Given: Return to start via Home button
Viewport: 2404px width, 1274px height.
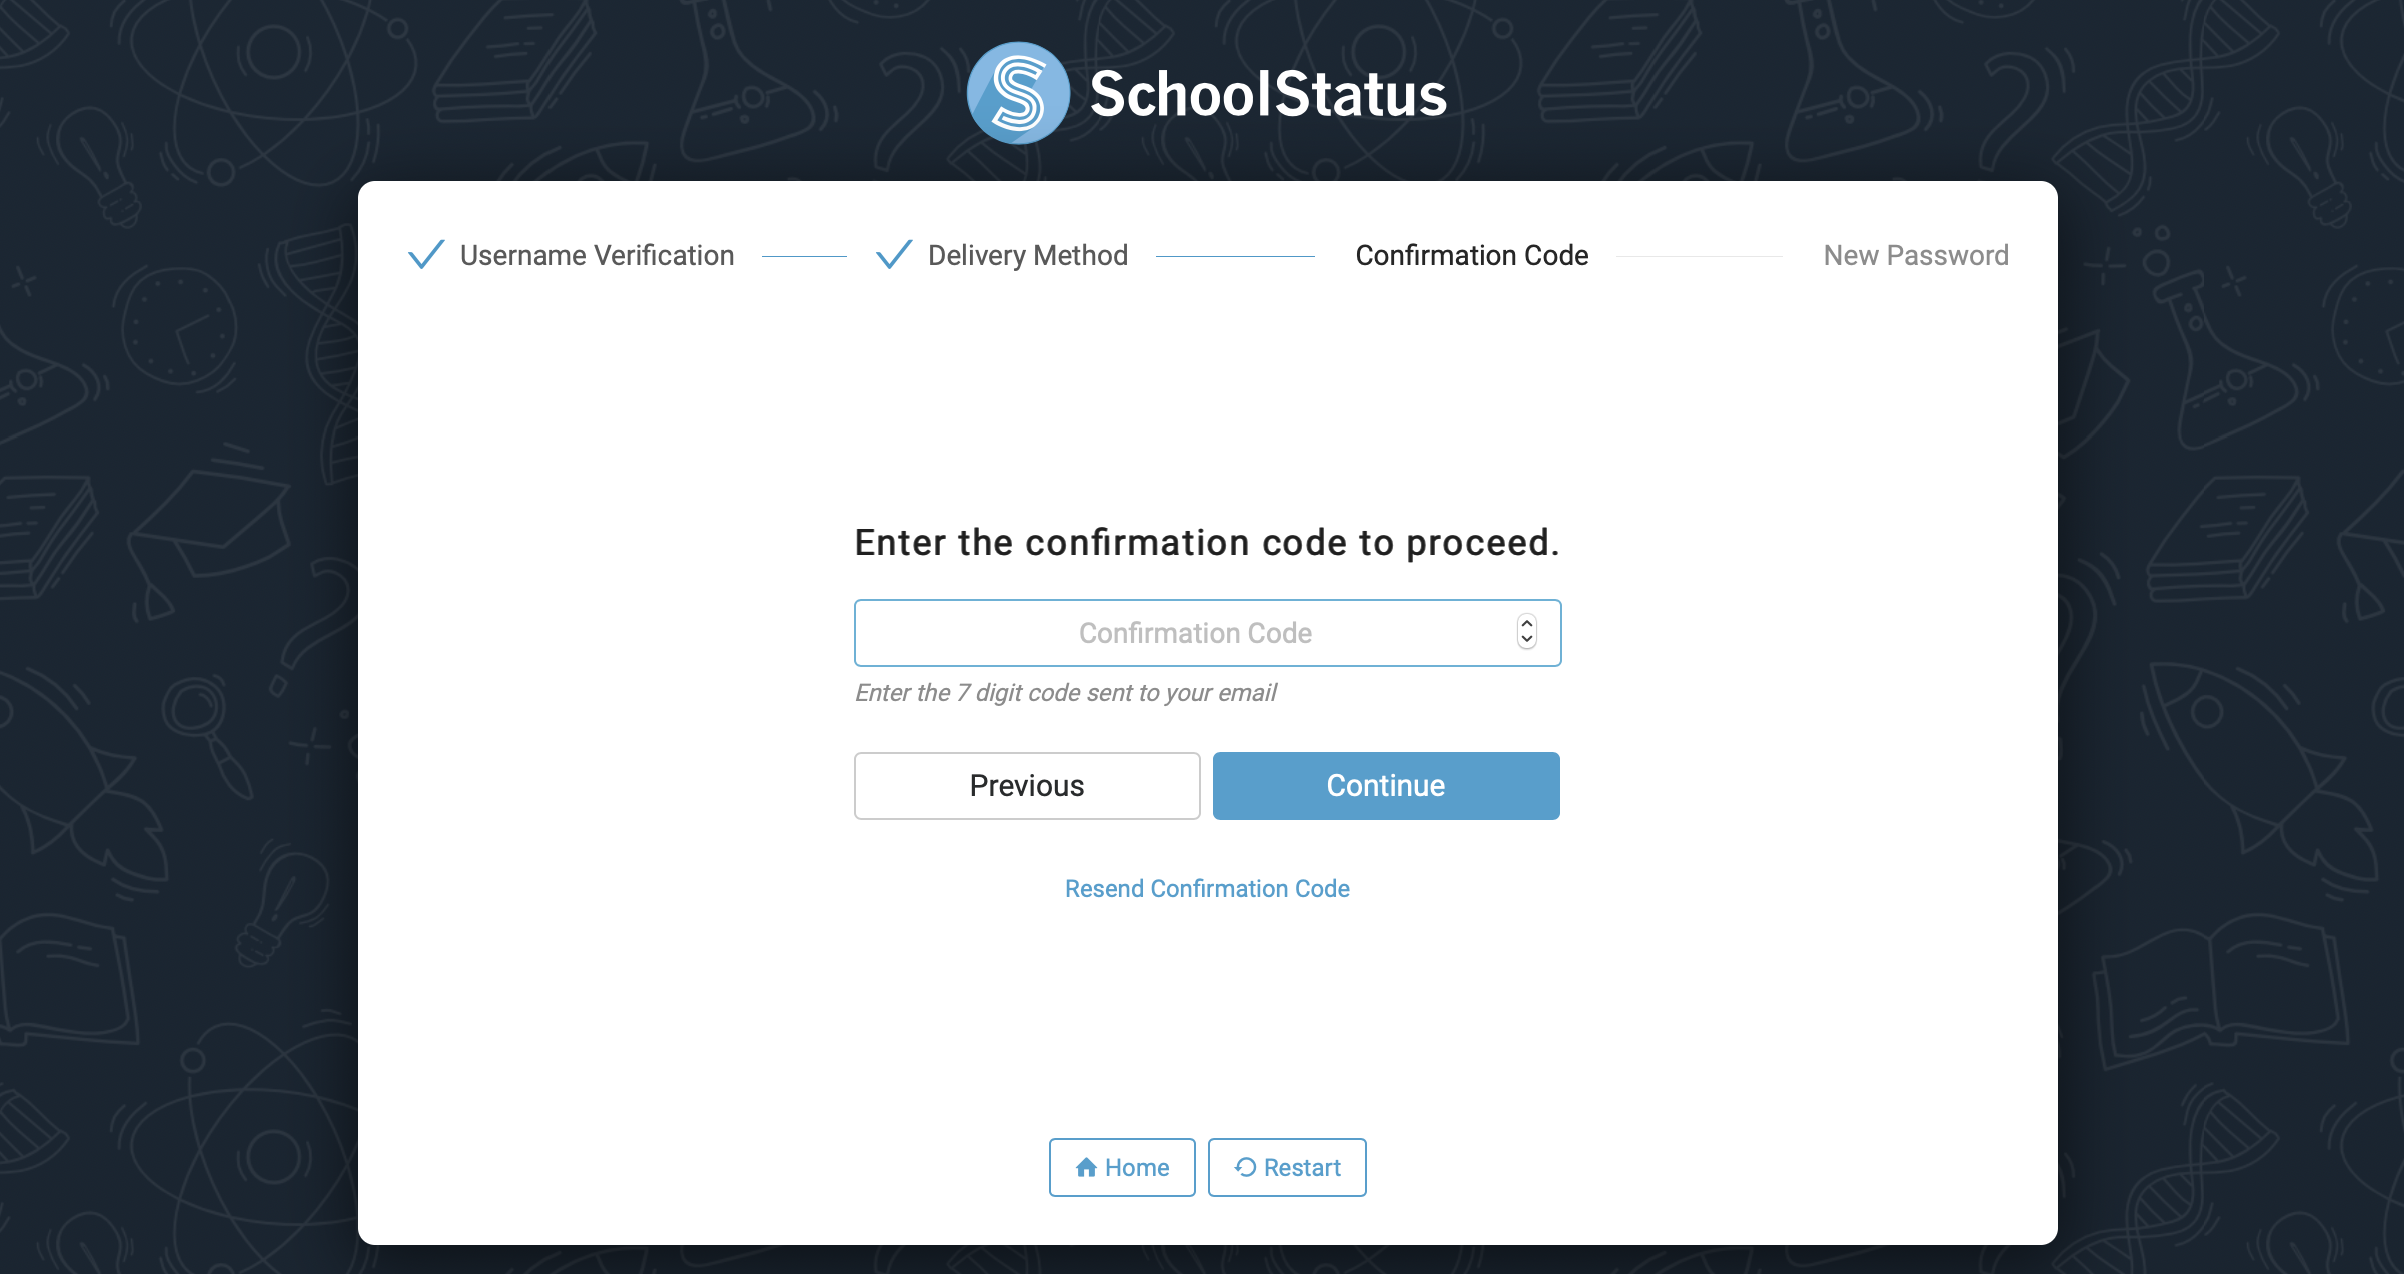Looking at the screenshot, I should click(x=1122, y=1167).
